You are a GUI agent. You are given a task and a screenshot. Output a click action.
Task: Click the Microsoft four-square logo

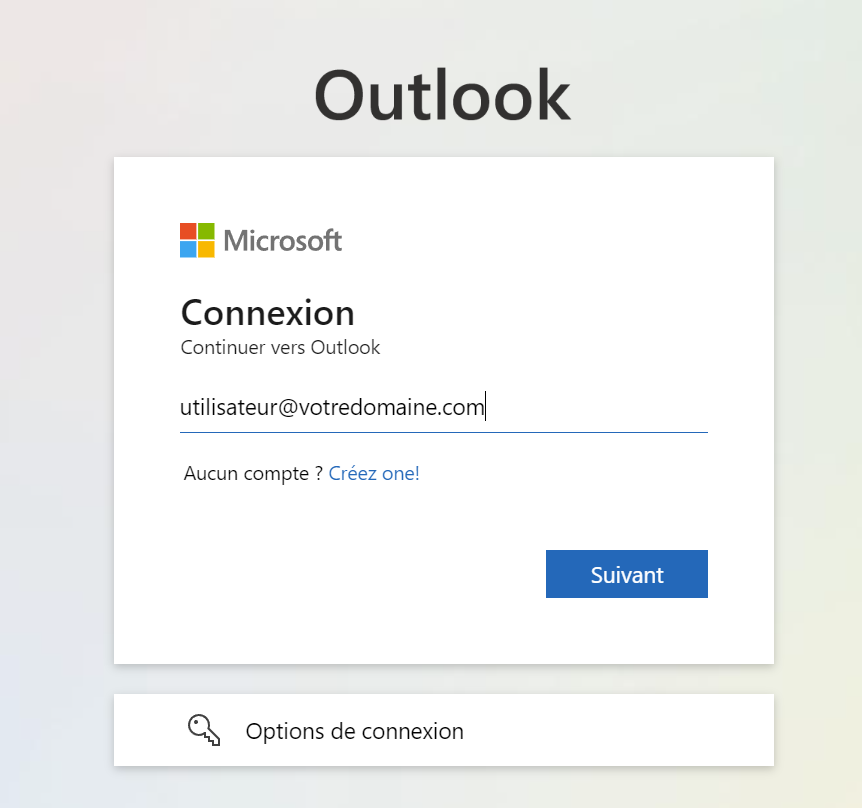(197, 240)
